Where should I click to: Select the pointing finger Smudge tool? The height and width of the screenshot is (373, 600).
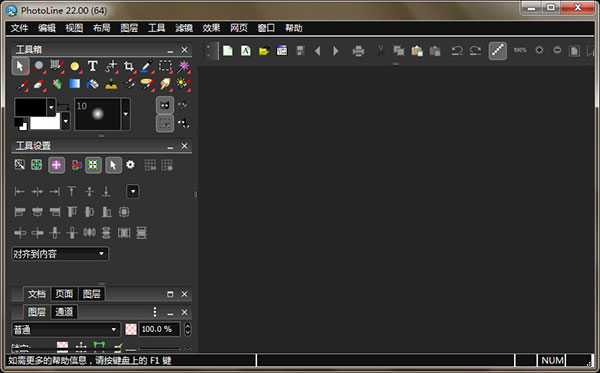click(x=165, y=84)
